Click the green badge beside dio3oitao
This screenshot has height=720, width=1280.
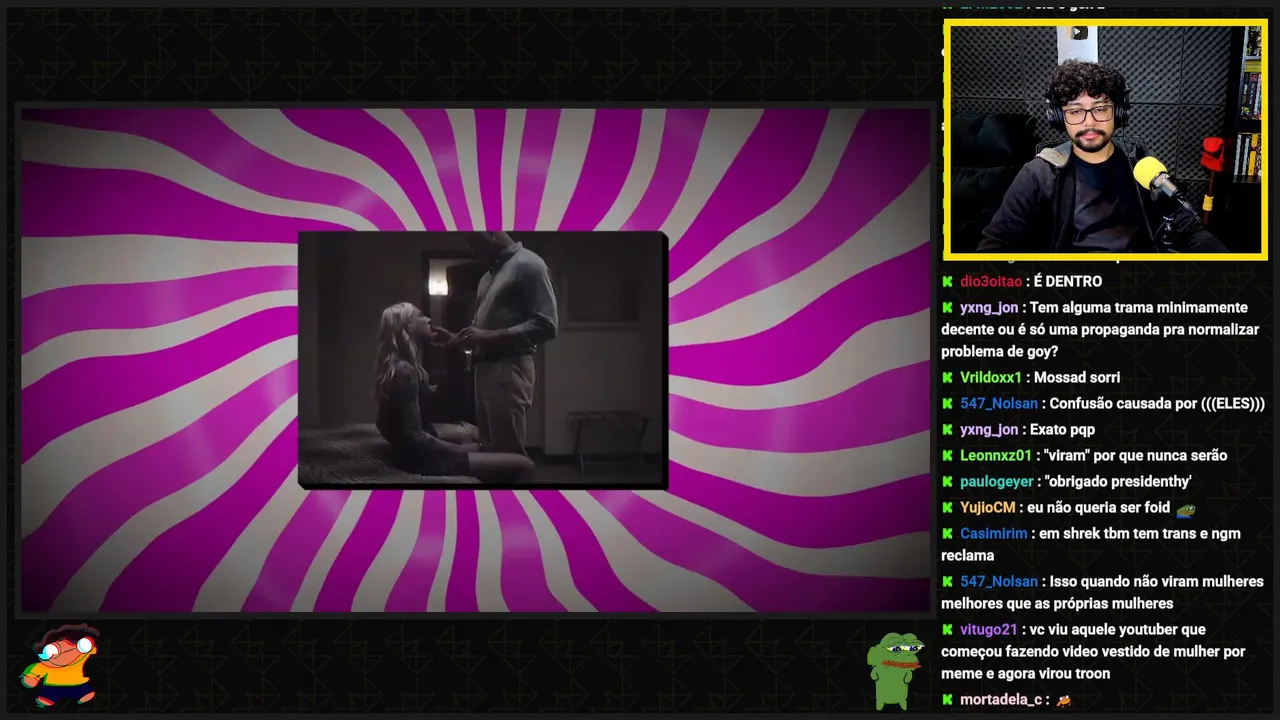(x=947, y=282)
